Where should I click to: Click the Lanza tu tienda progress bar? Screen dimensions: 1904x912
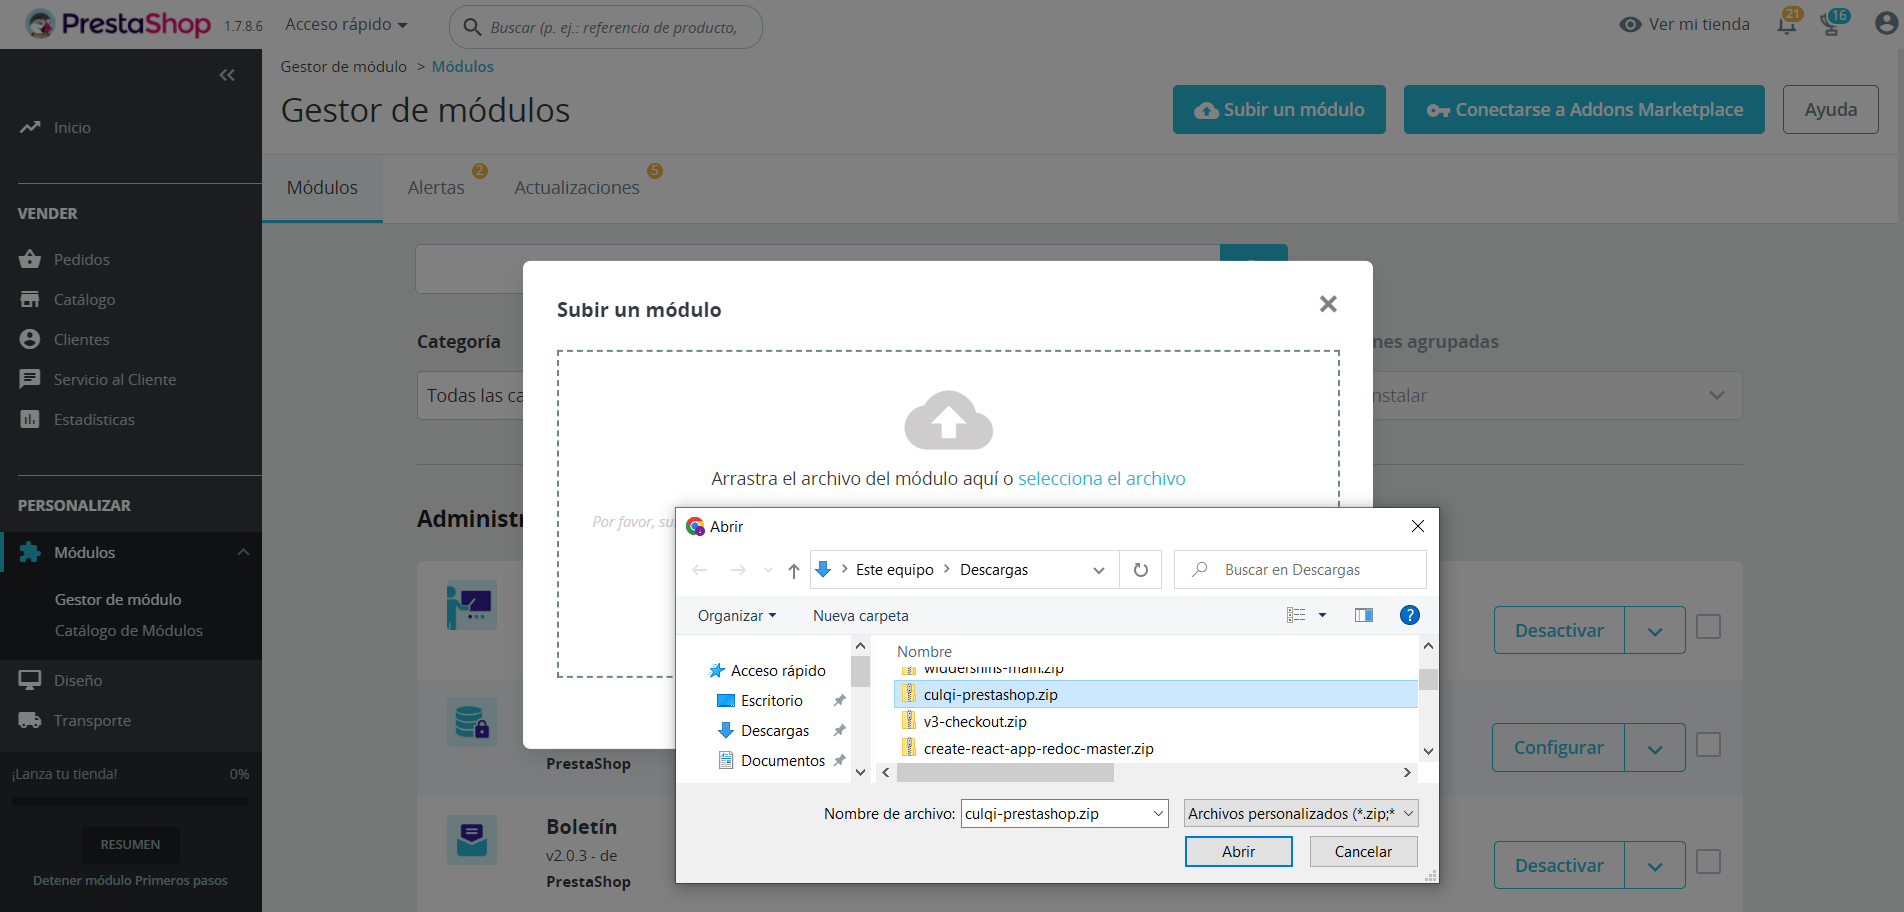130,800
